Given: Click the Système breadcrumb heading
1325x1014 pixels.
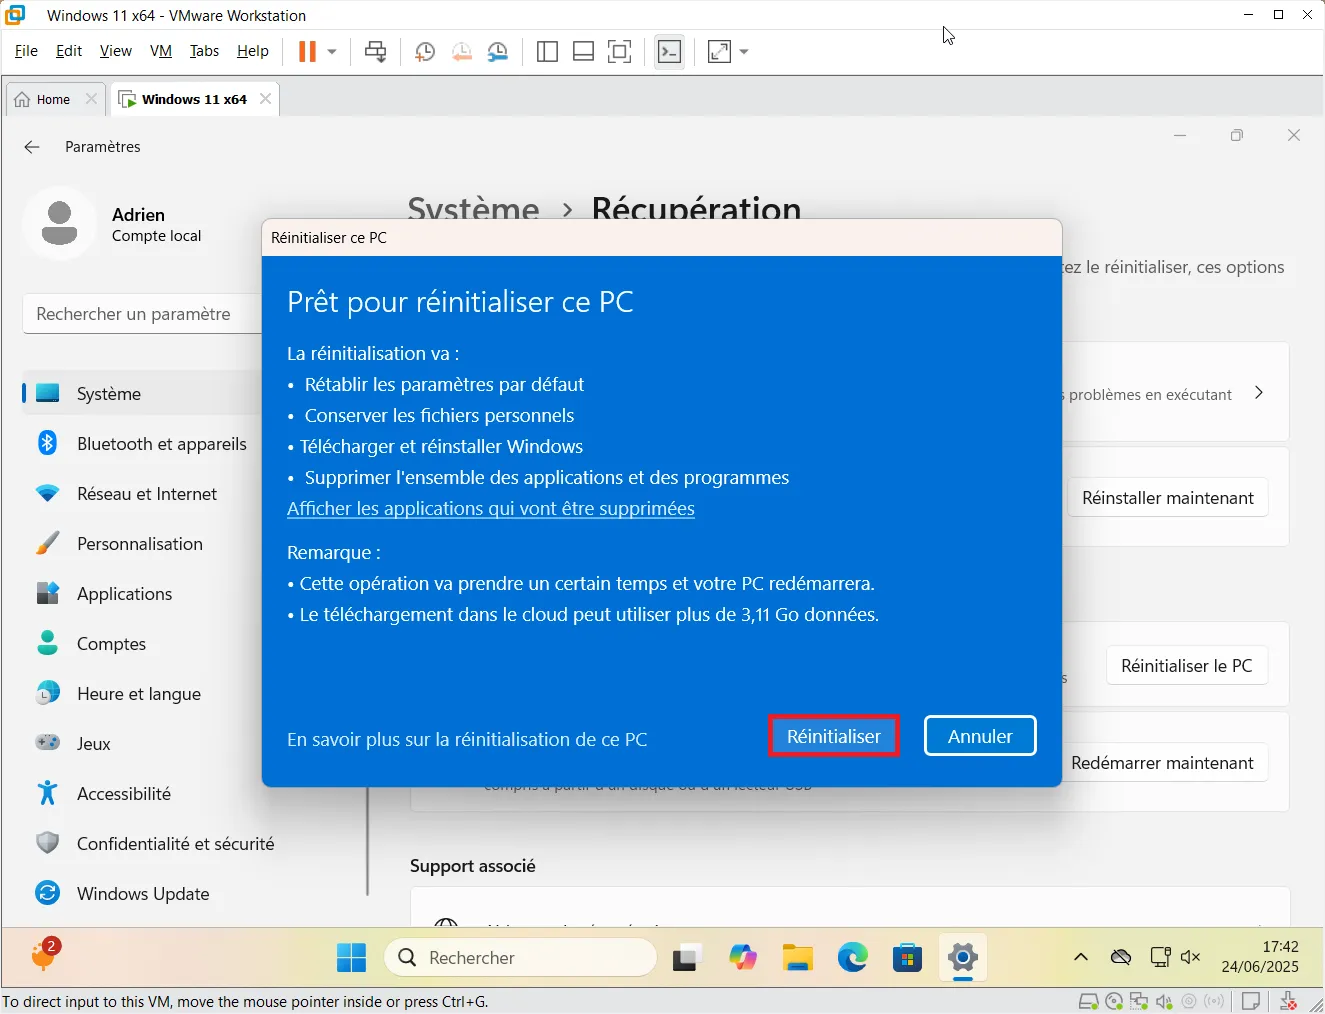Looking at the screenshot, I should click(x=473, y=209).
